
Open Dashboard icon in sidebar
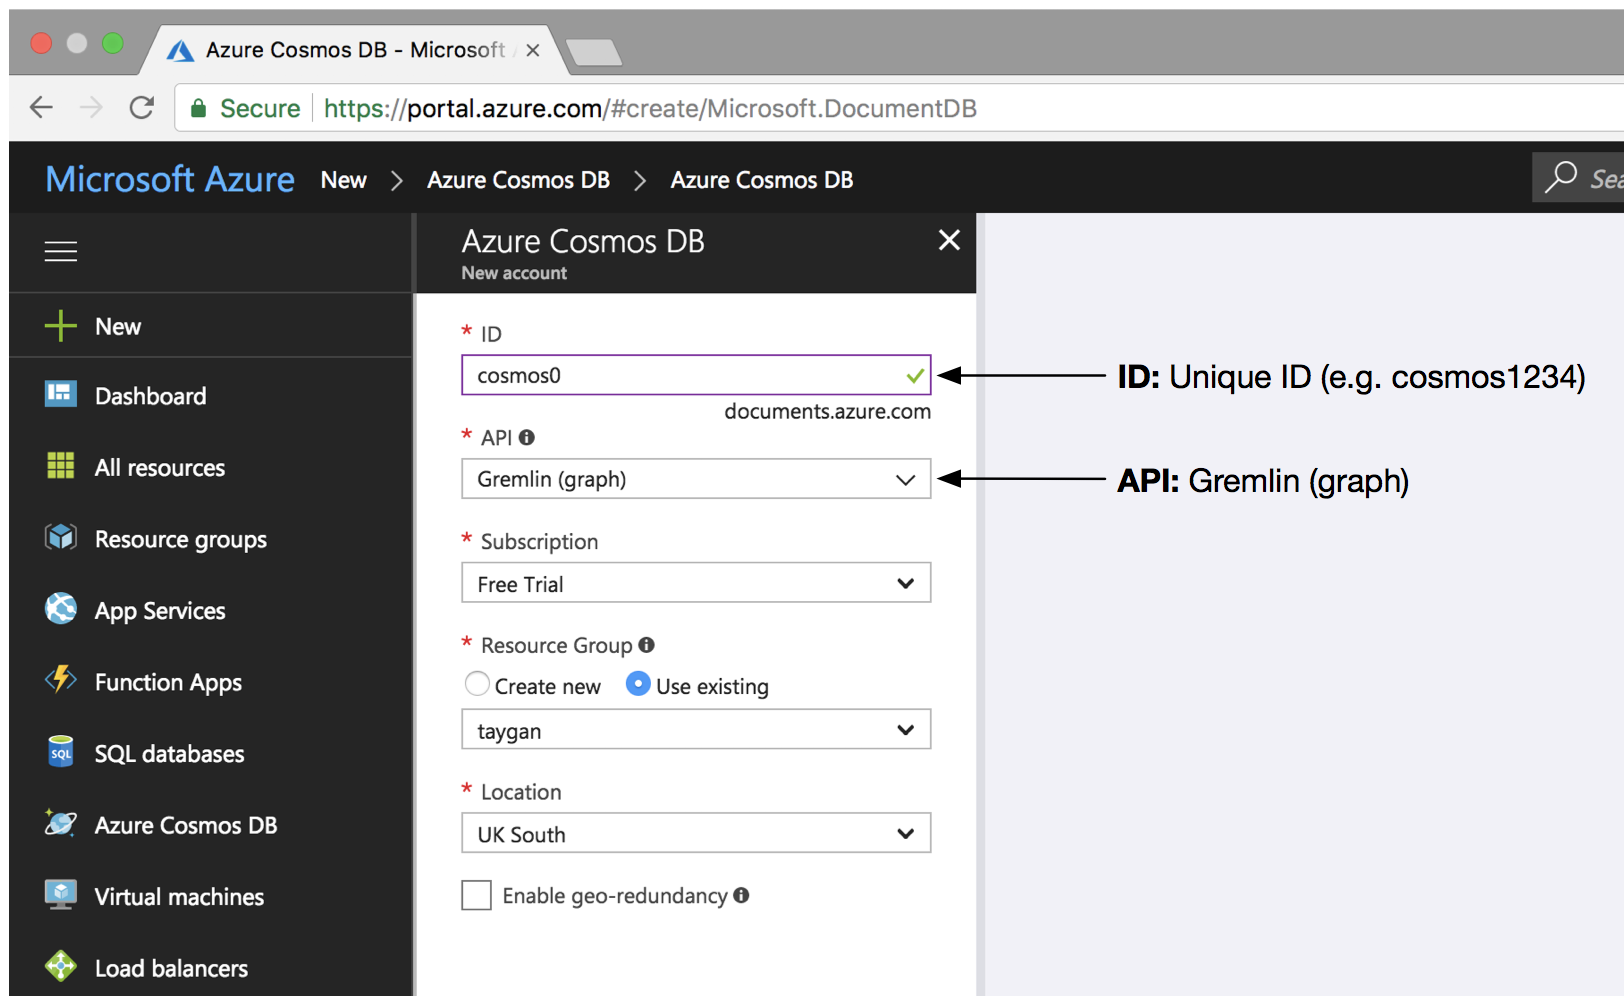(x=61, y=394)
